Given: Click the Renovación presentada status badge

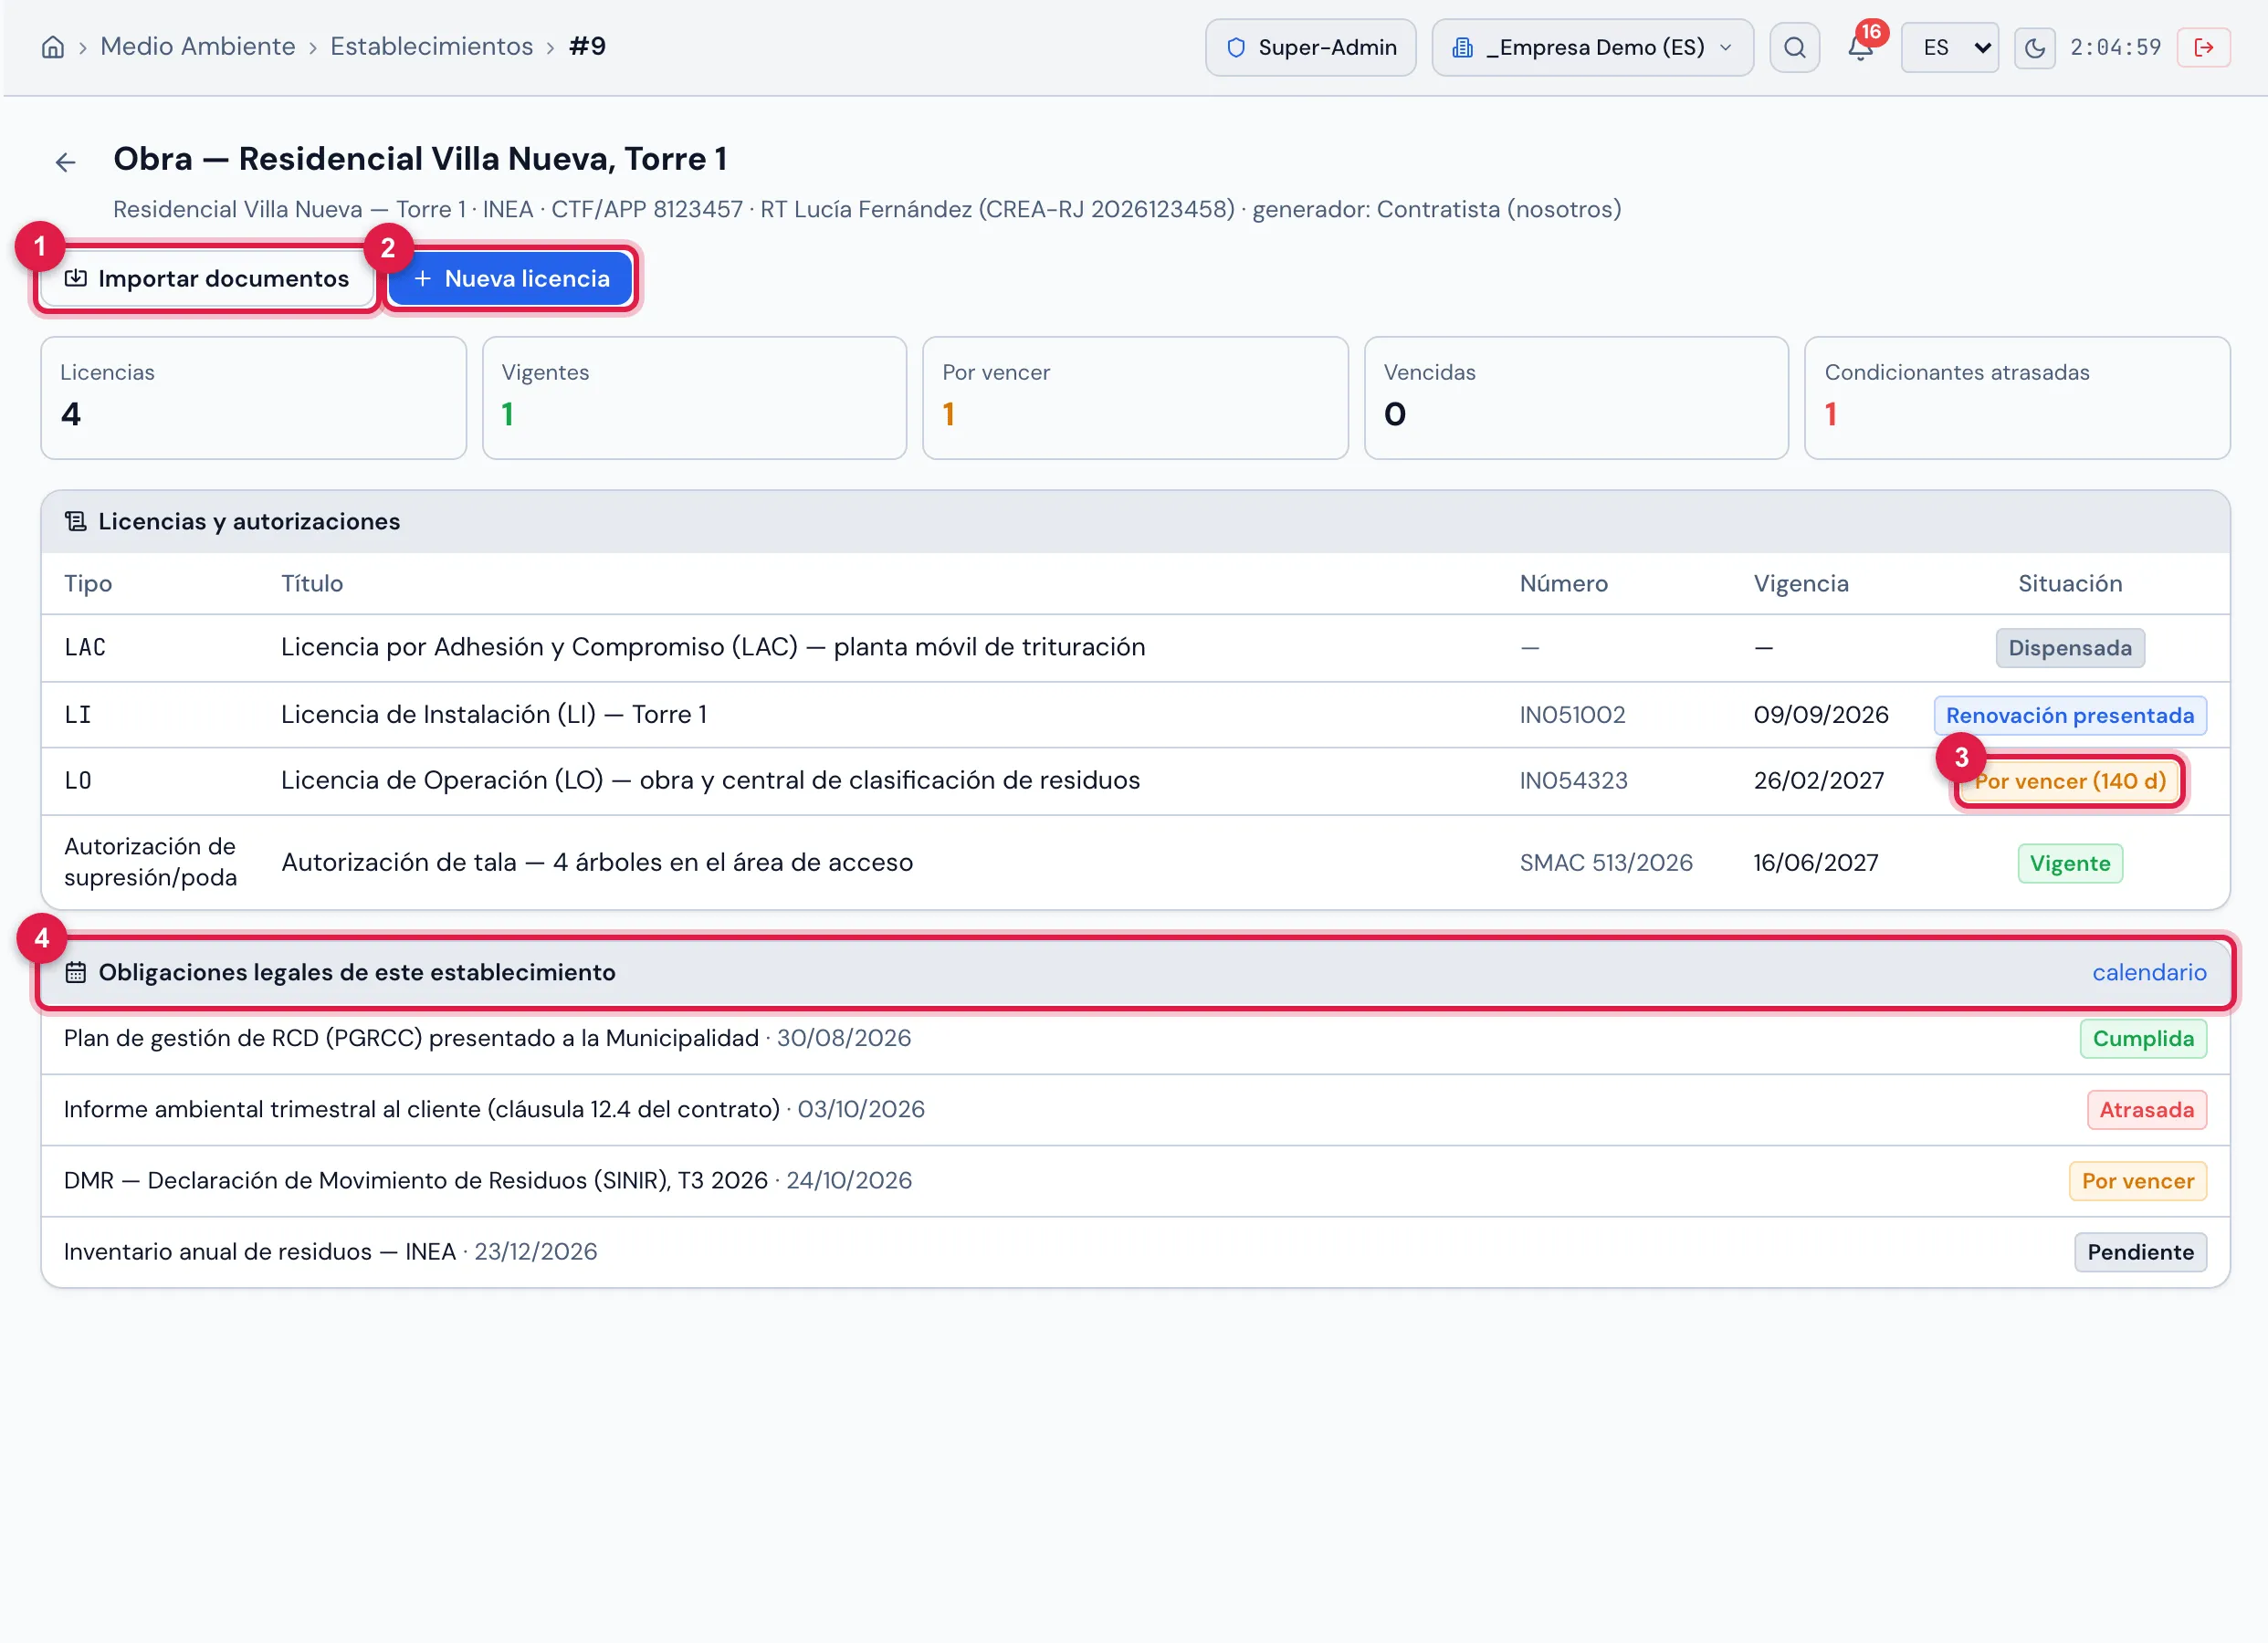Looking at the screenshot, I should click(x=2069, y=715).
